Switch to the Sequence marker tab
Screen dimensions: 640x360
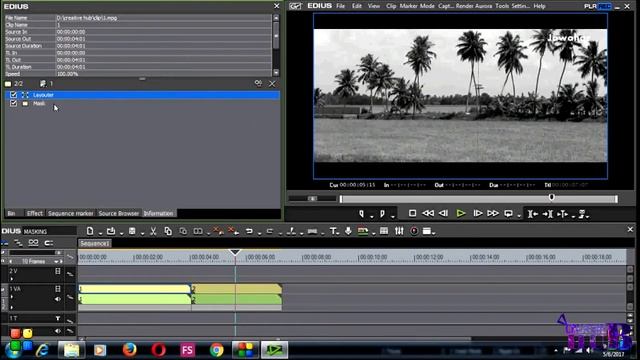pos(71,213)
